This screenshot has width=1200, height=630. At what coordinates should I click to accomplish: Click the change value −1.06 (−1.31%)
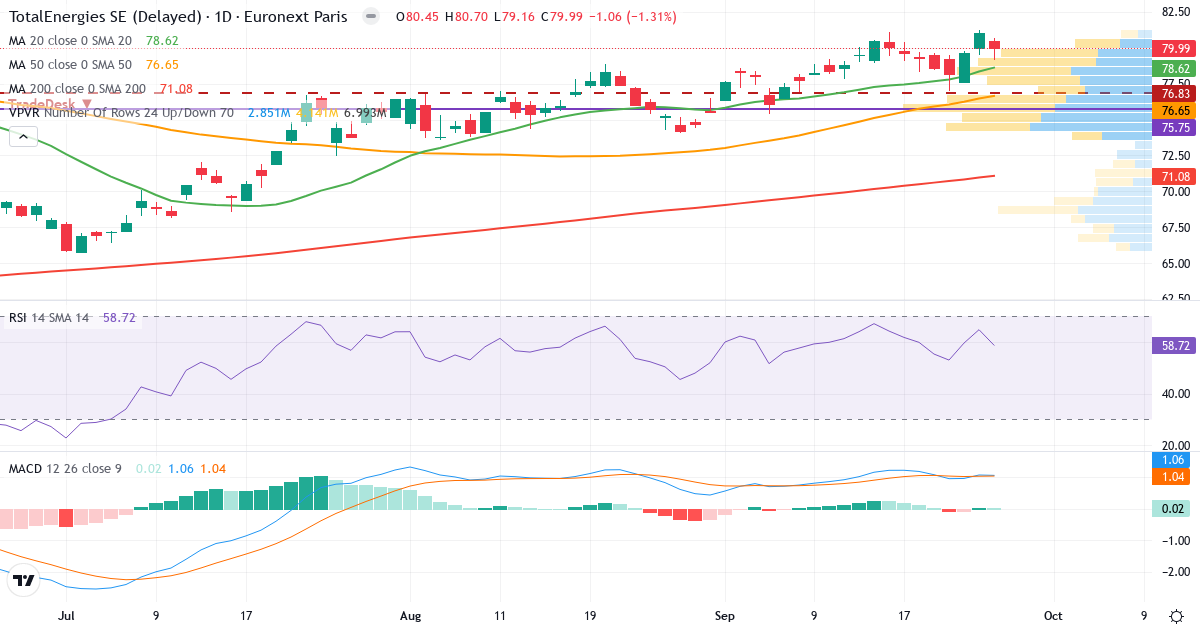coord(632,17)
